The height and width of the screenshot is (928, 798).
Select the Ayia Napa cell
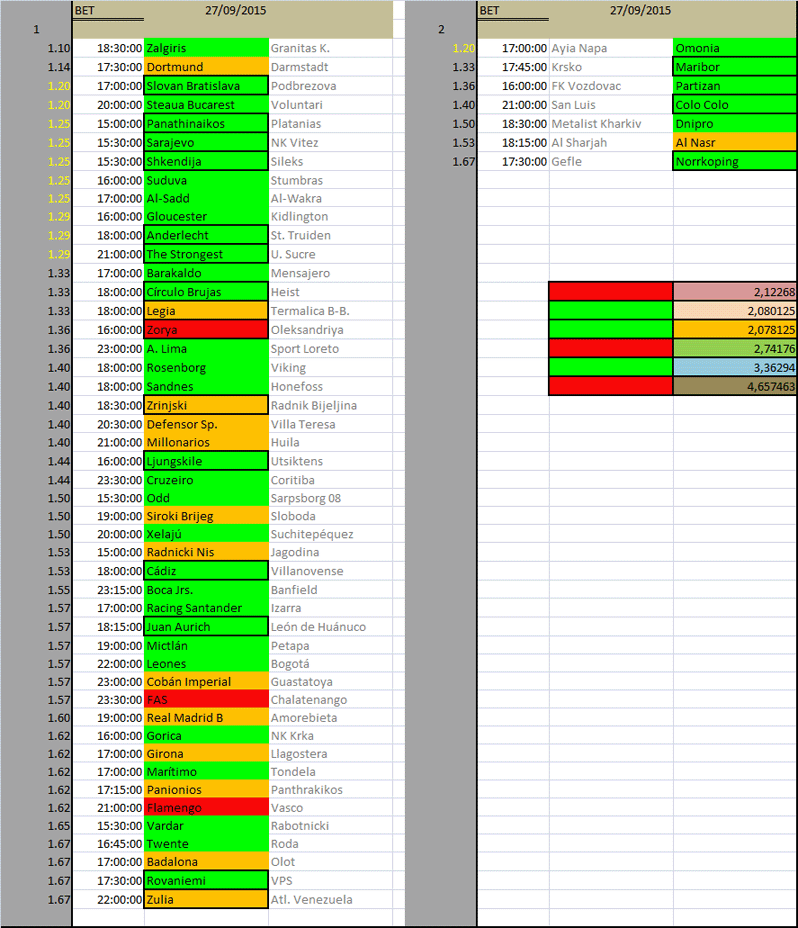click(x=611, y=48)
